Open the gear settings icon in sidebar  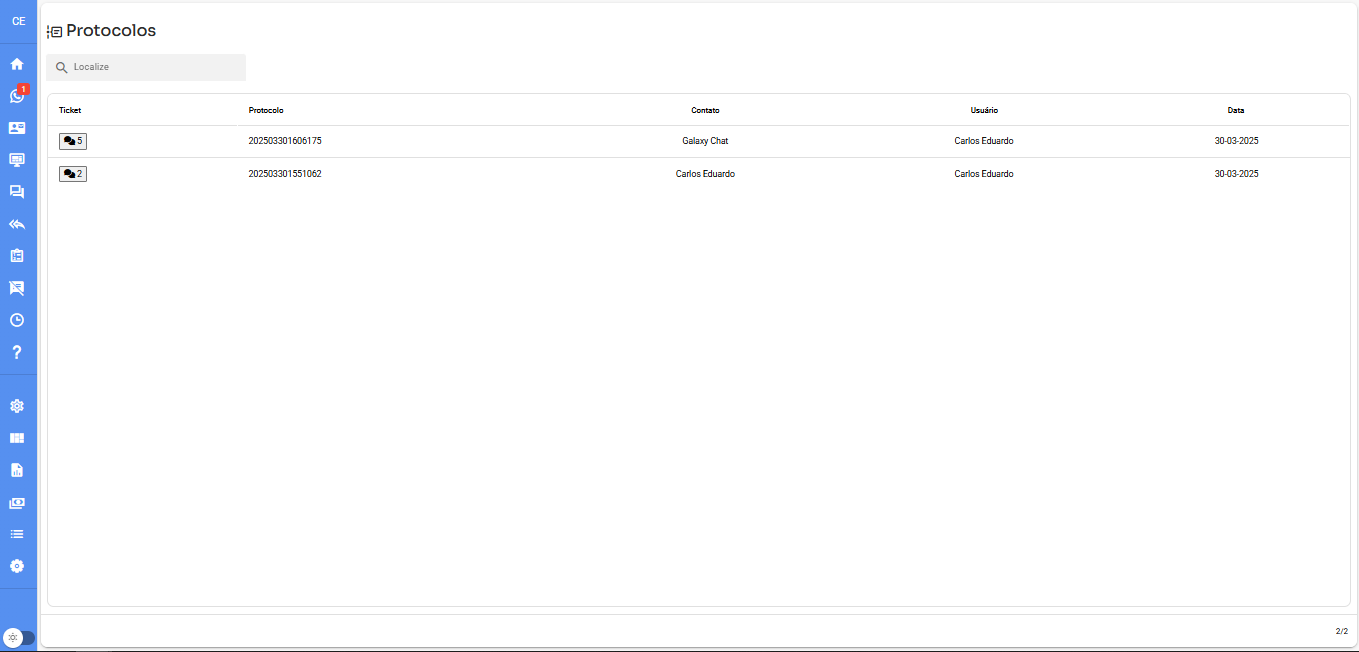(17, 406)
